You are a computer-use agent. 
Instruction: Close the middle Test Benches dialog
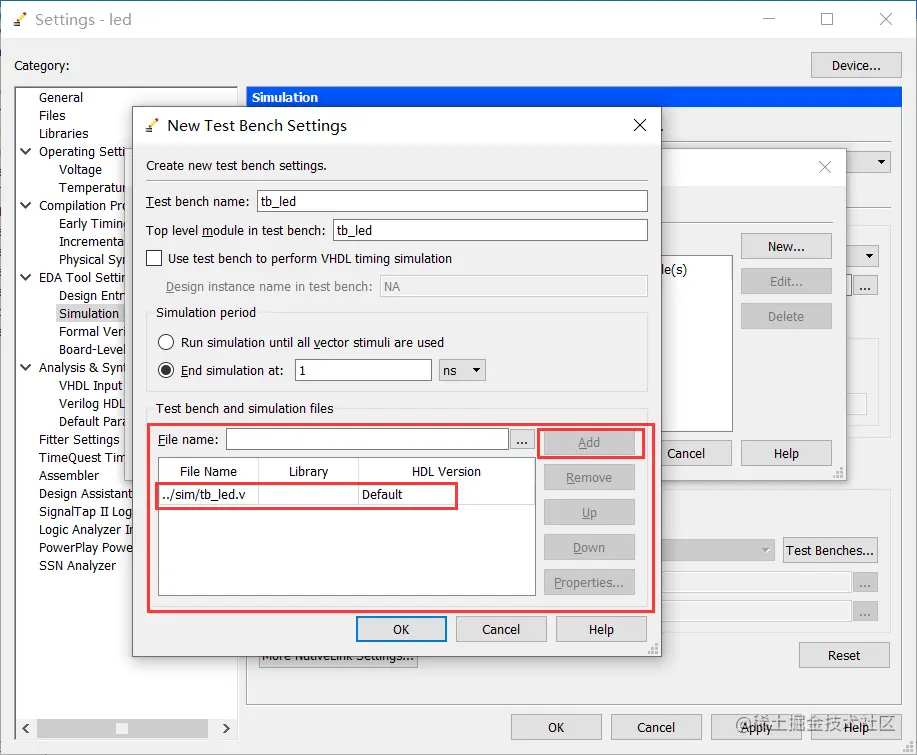pos(825,167)
